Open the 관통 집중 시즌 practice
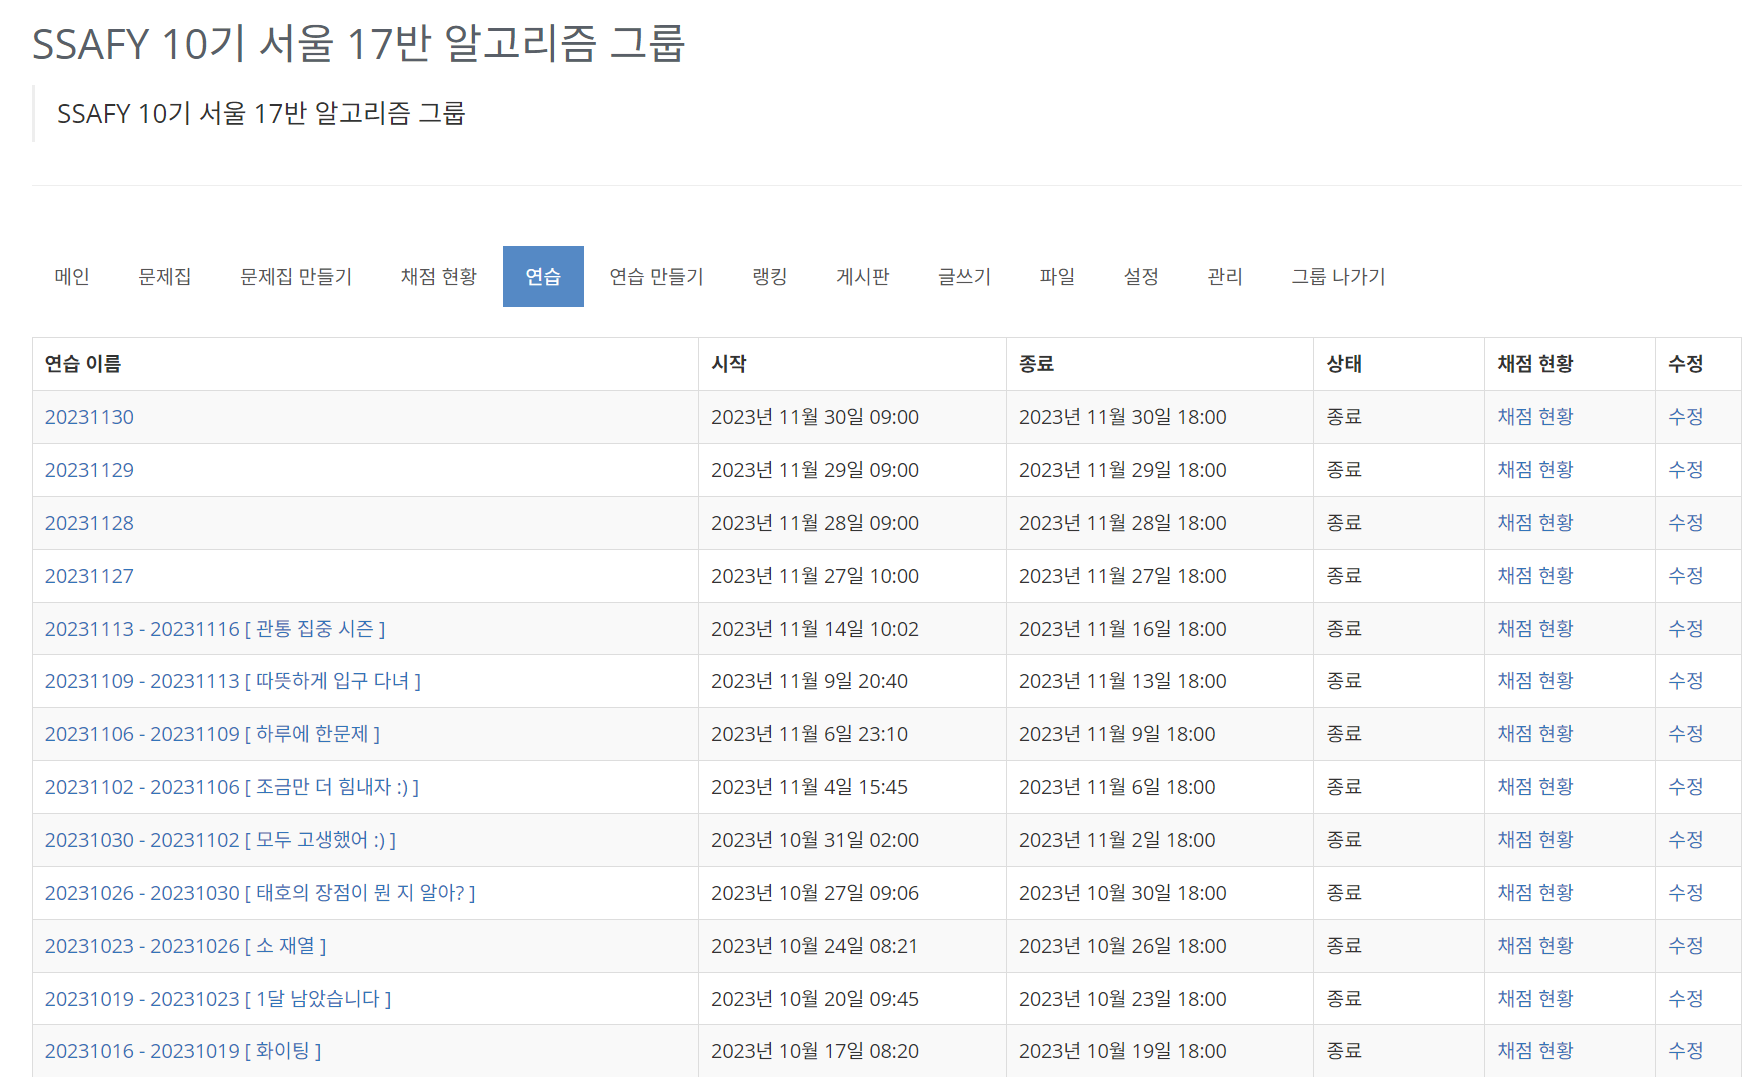Image resolution: width=1751 pixels, height=1077 pixels. point(215,629)
